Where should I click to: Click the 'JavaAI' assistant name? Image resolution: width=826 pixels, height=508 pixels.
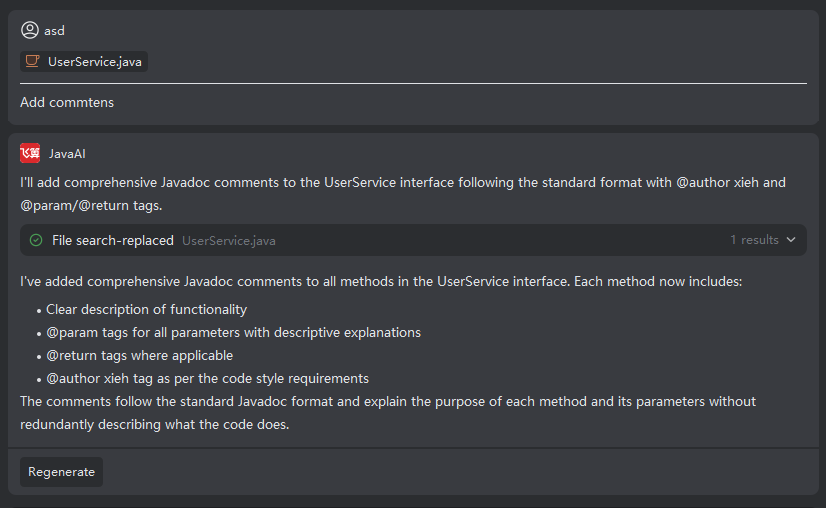tap(67, 153)
